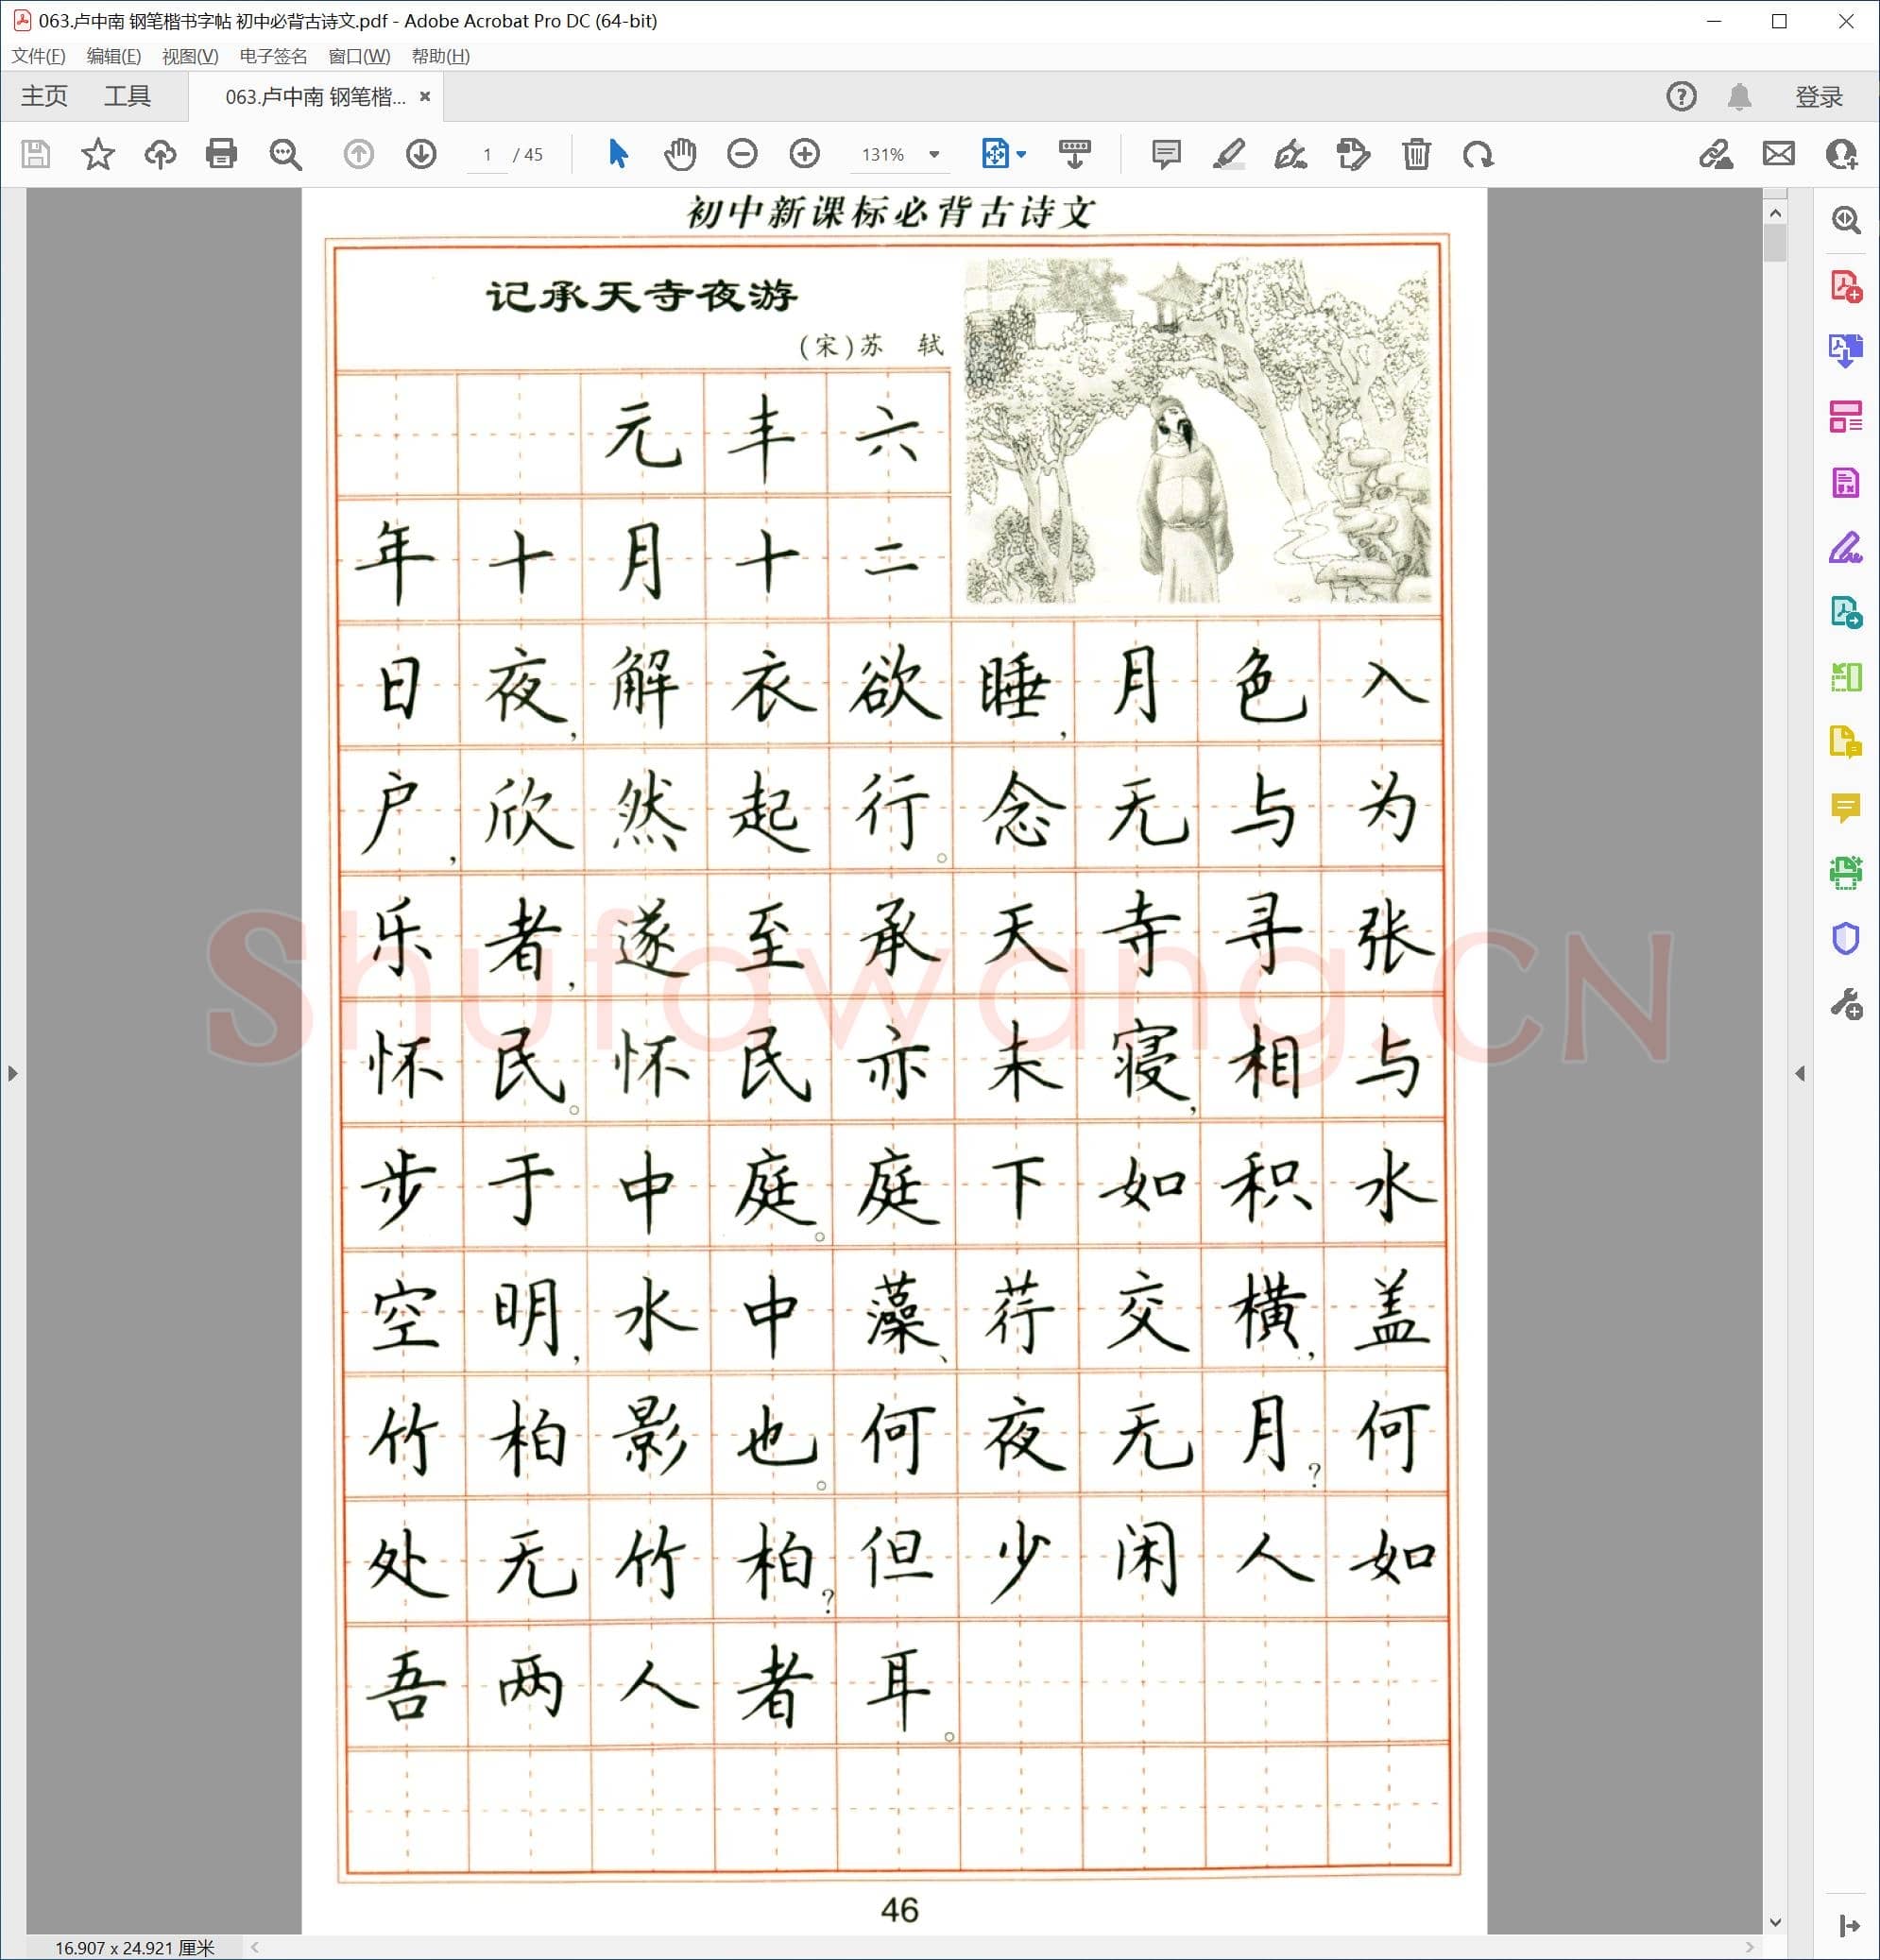Expand the left navigation pane arrow
Screen dimensions: 1880x1960
12,1072
